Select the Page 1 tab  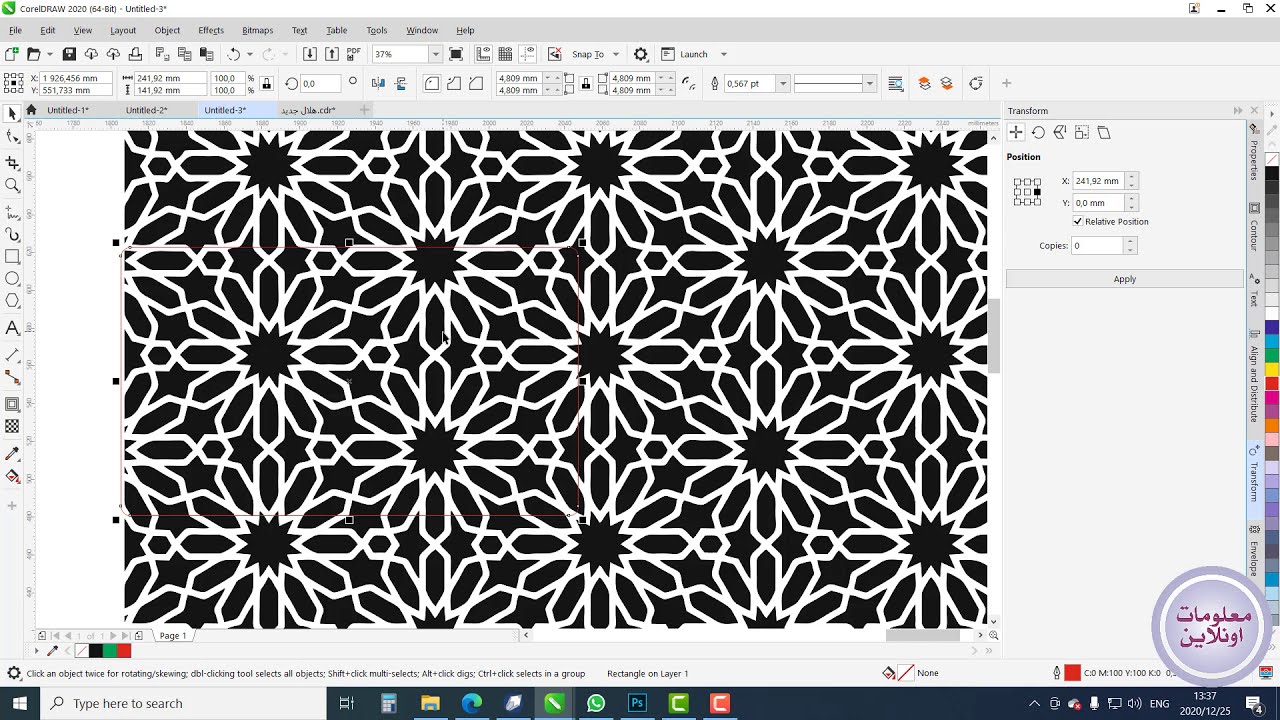172,635
